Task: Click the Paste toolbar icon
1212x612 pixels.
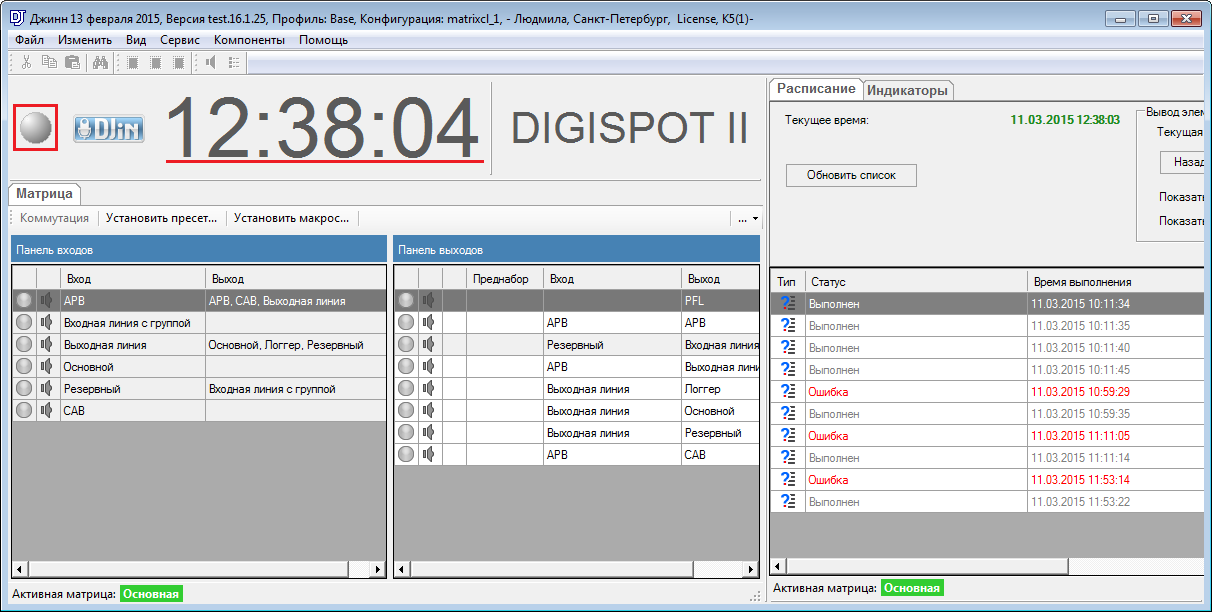Action: pyautogui.click(x=72, y=62)
